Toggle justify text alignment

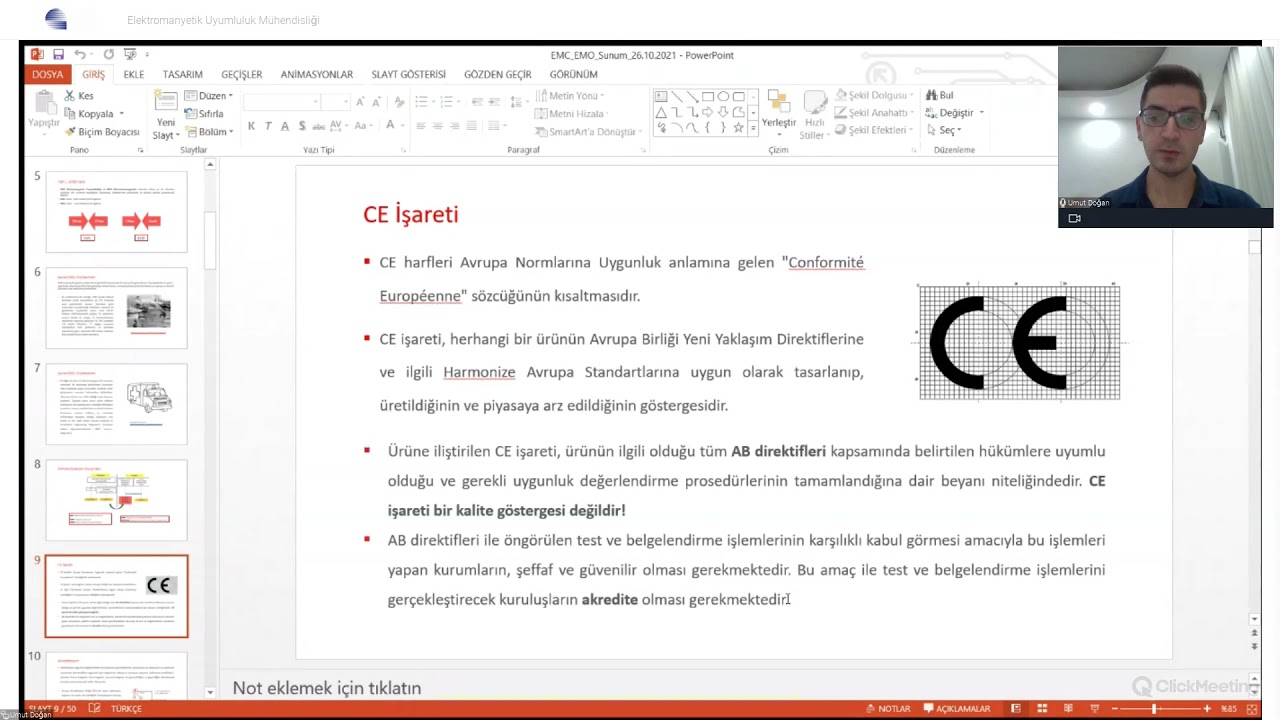click(x=472, y=126)
